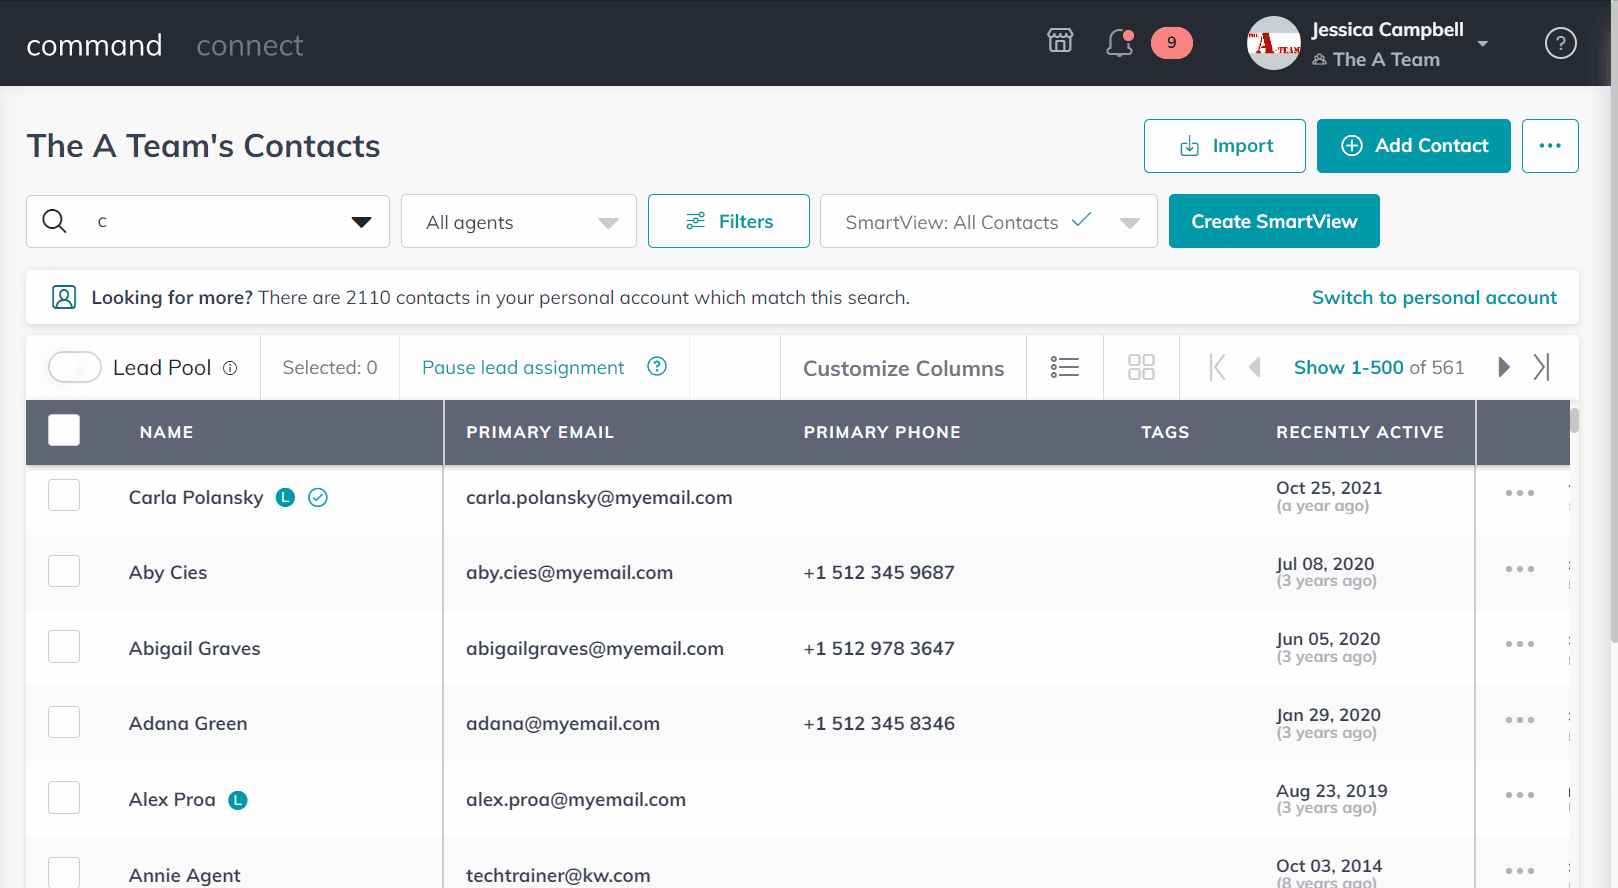Click the Pause lead assignment help icon
This screenshot has width=1618, height=888.
(x=657, y=366)
